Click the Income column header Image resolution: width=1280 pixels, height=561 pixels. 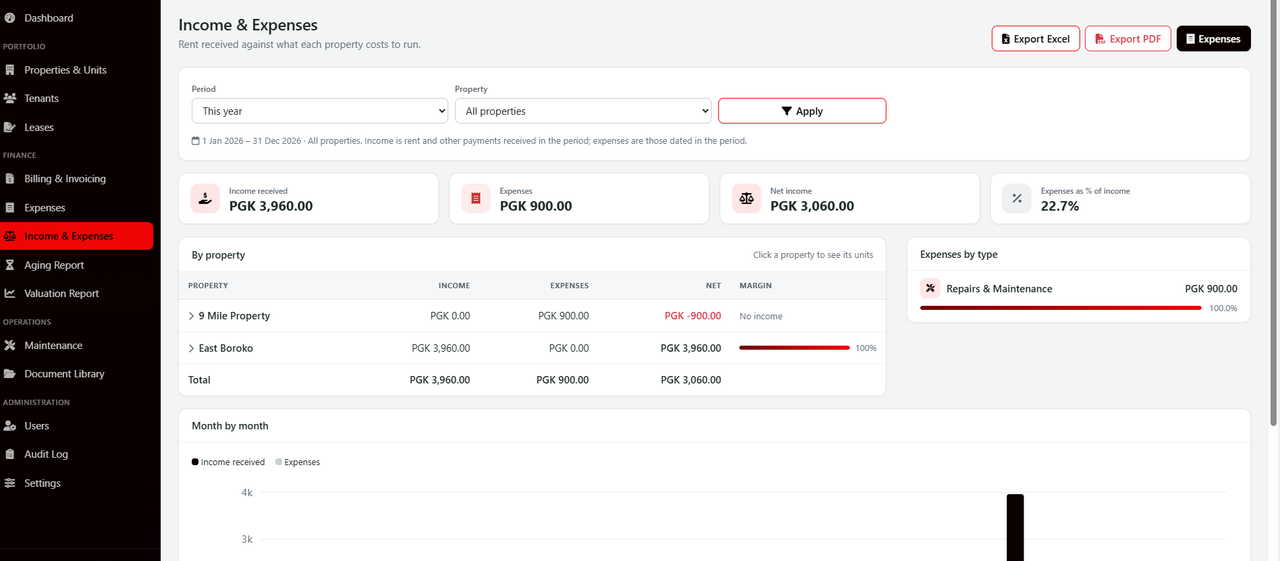coord(454,286)
